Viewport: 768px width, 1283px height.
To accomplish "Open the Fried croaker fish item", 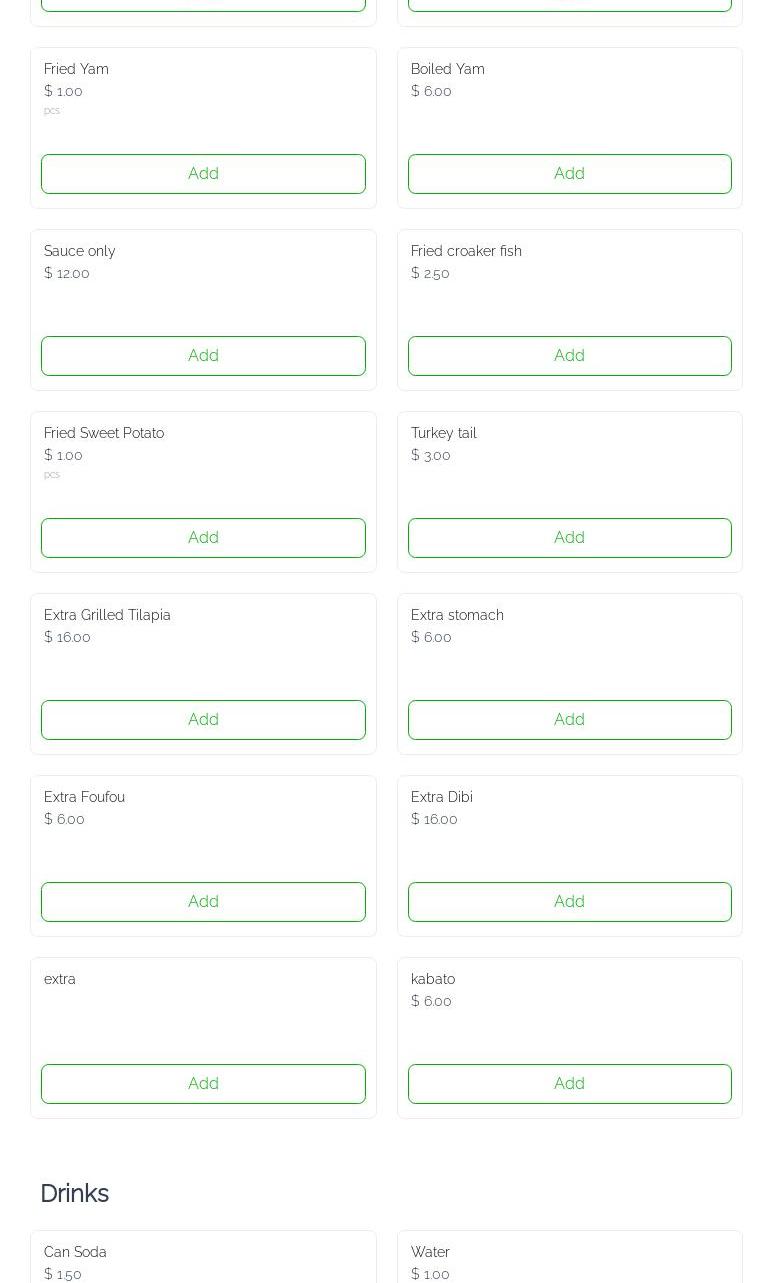I will [466, 251].
